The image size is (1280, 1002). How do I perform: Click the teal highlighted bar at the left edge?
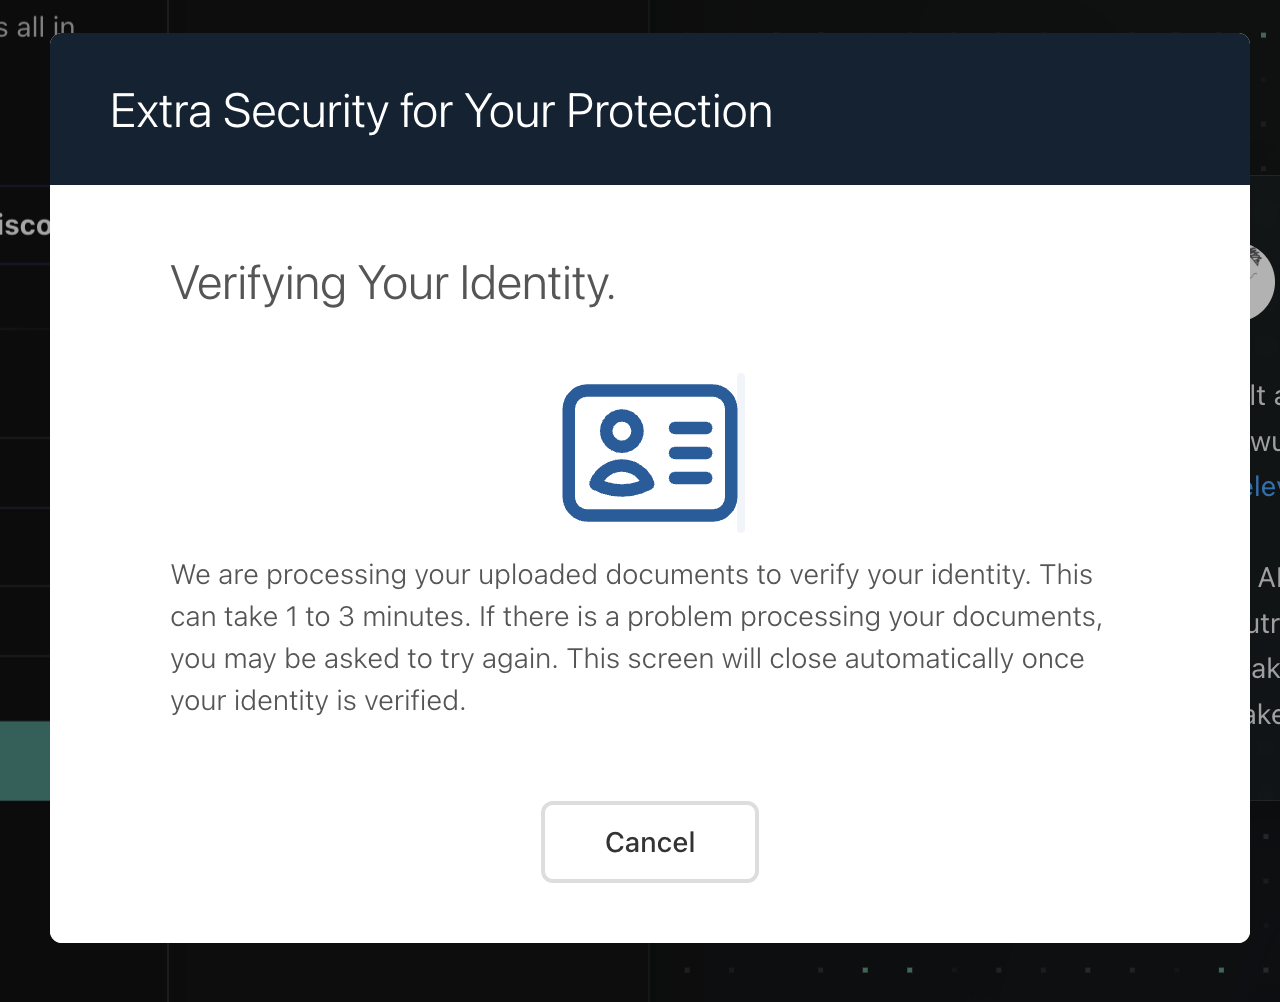pos(25,760)
